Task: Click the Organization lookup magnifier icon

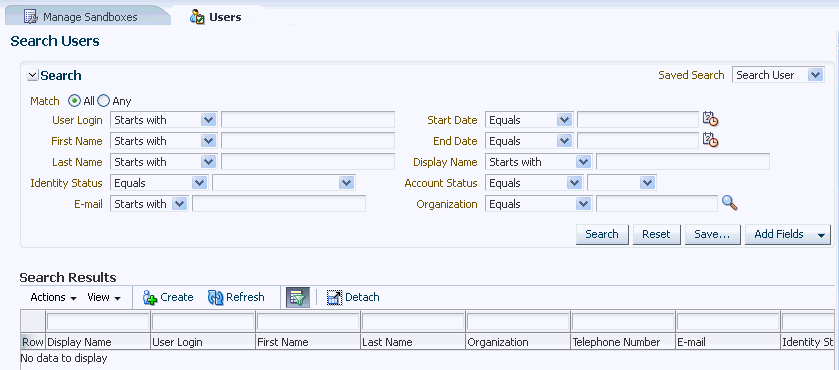Action: [730, 203]
